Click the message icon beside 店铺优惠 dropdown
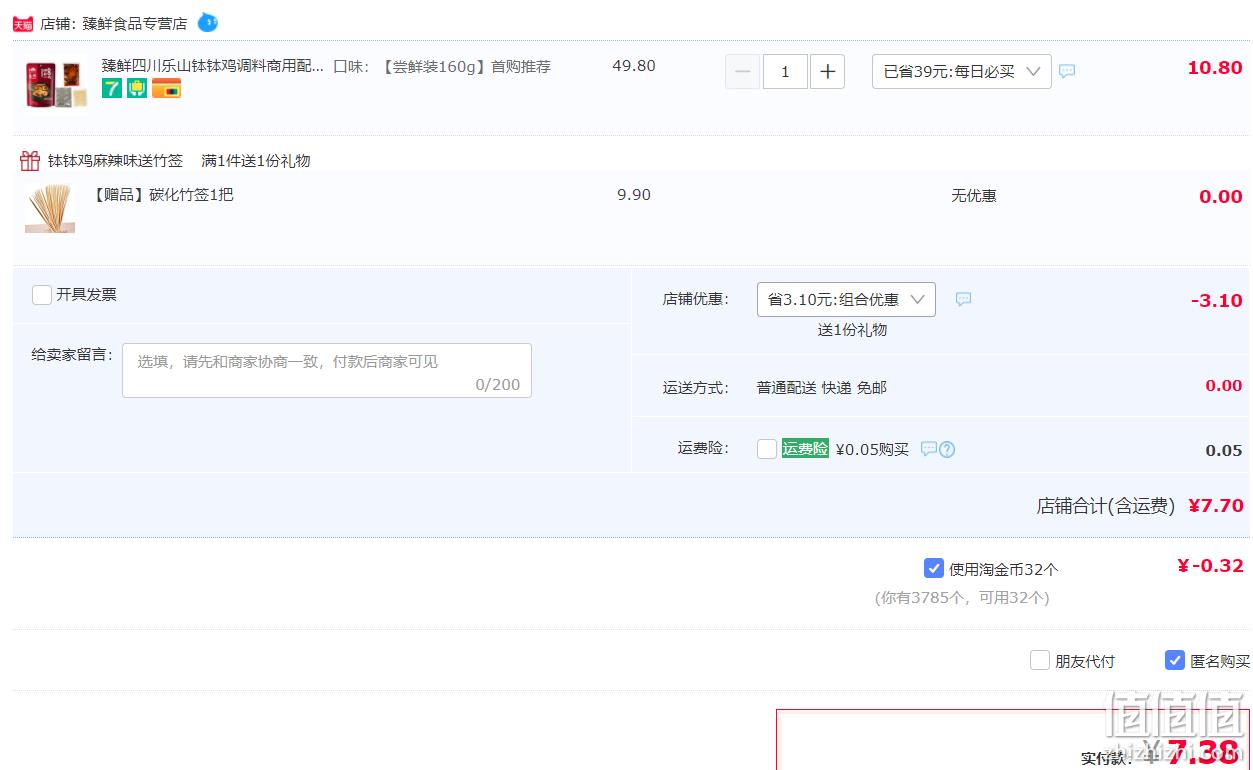The width and height of the screenshot is (1253, 770). 963,299
